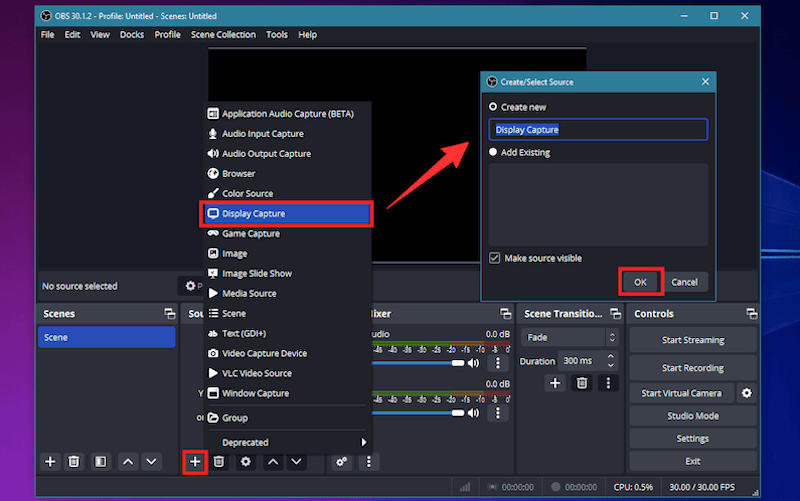Click the Exit button in Controls

692,461
